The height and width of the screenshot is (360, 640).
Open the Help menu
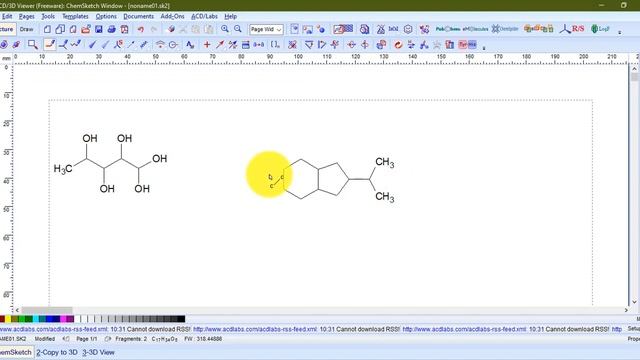click(231, 16)
